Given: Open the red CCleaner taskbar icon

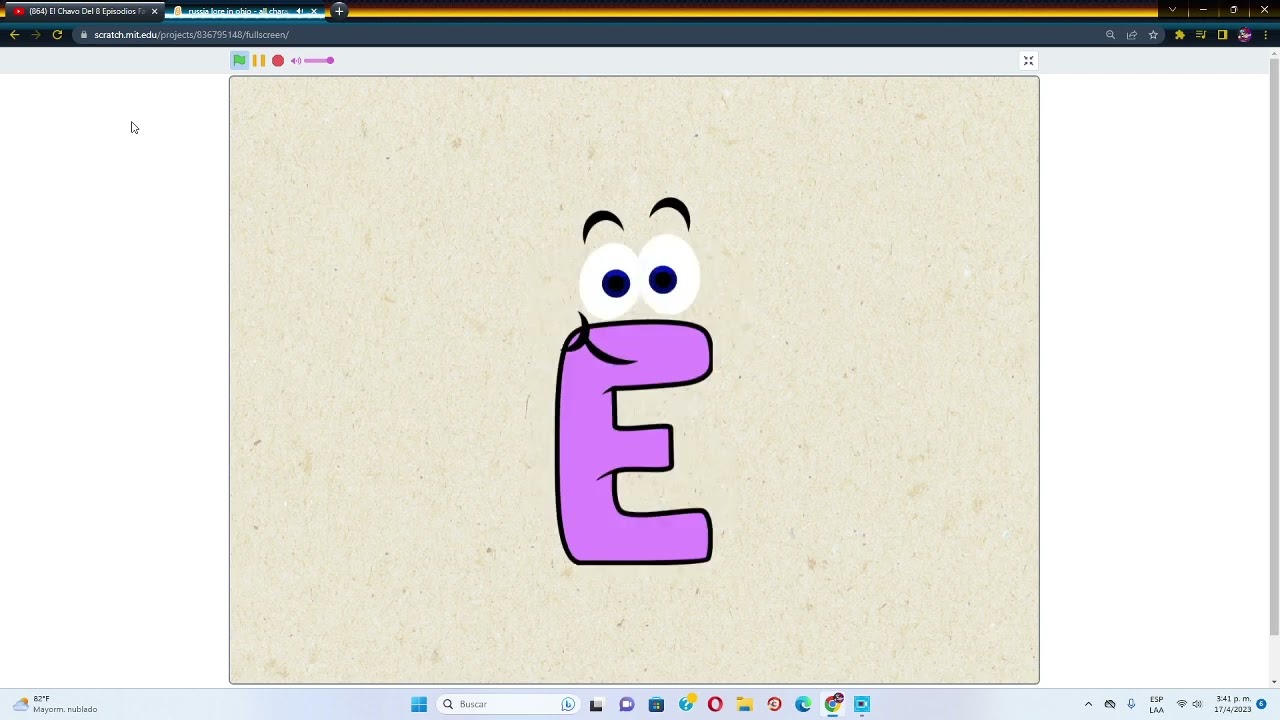Looking at the screenshot, I should point(774,704).
